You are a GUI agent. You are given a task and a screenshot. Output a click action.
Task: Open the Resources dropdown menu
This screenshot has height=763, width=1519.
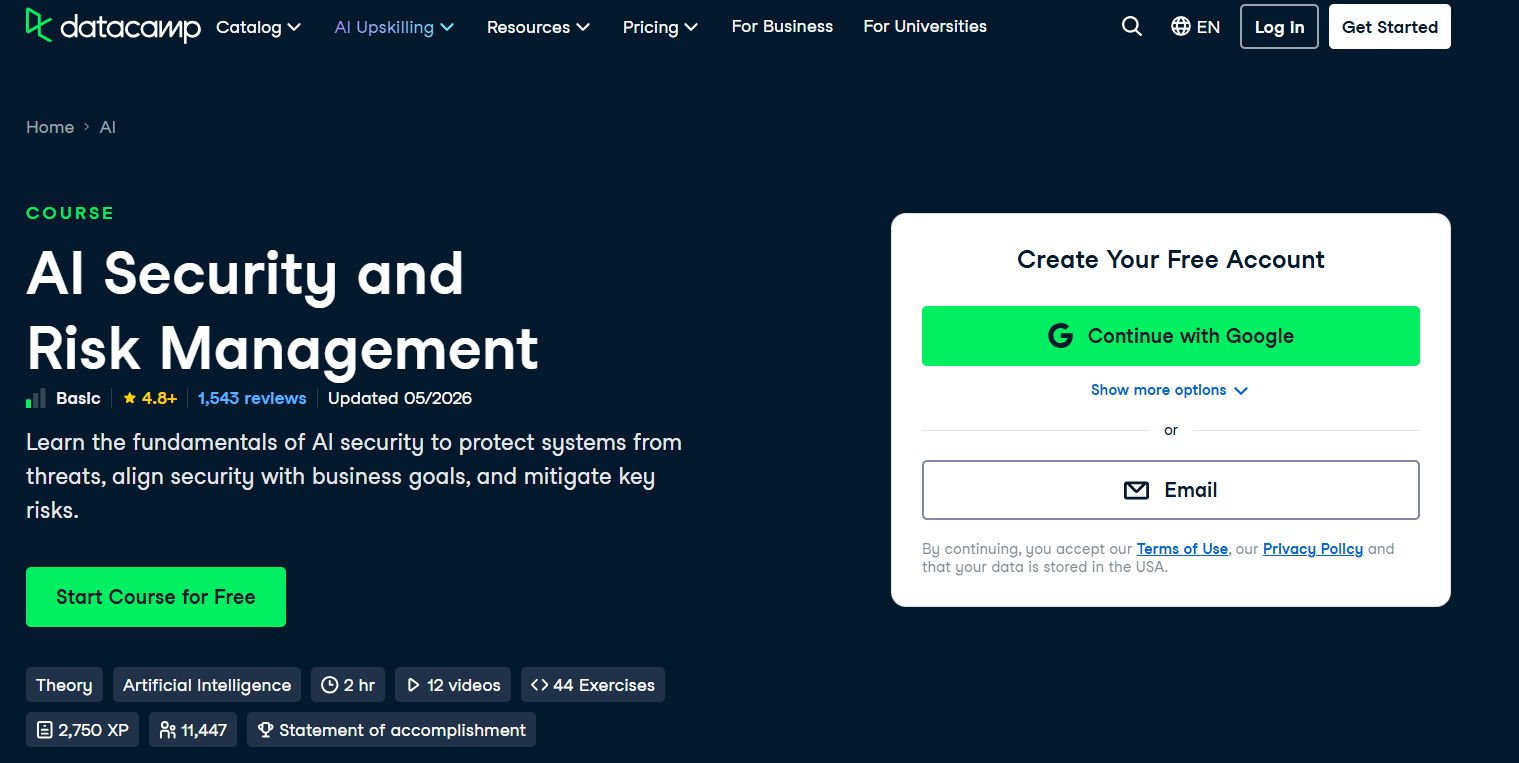pyautogui.click(x=538, y=27)
